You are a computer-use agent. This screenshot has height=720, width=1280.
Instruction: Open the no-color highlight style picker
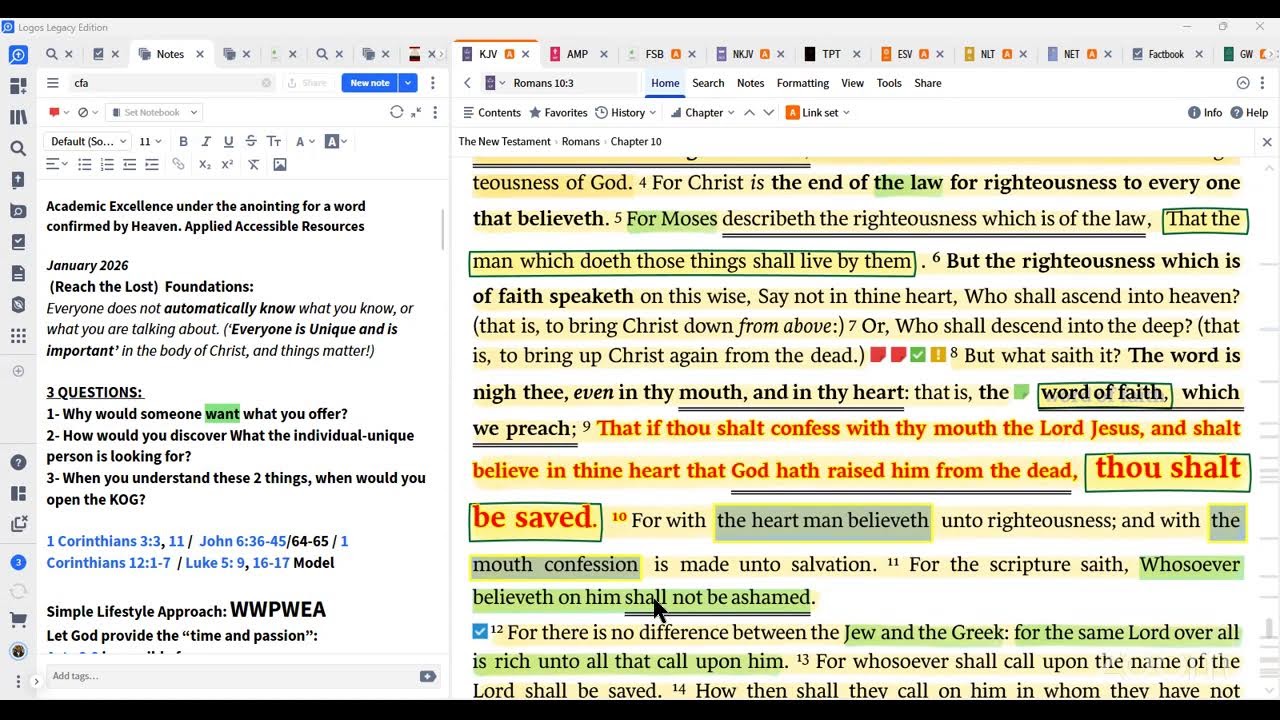point(87,112)
